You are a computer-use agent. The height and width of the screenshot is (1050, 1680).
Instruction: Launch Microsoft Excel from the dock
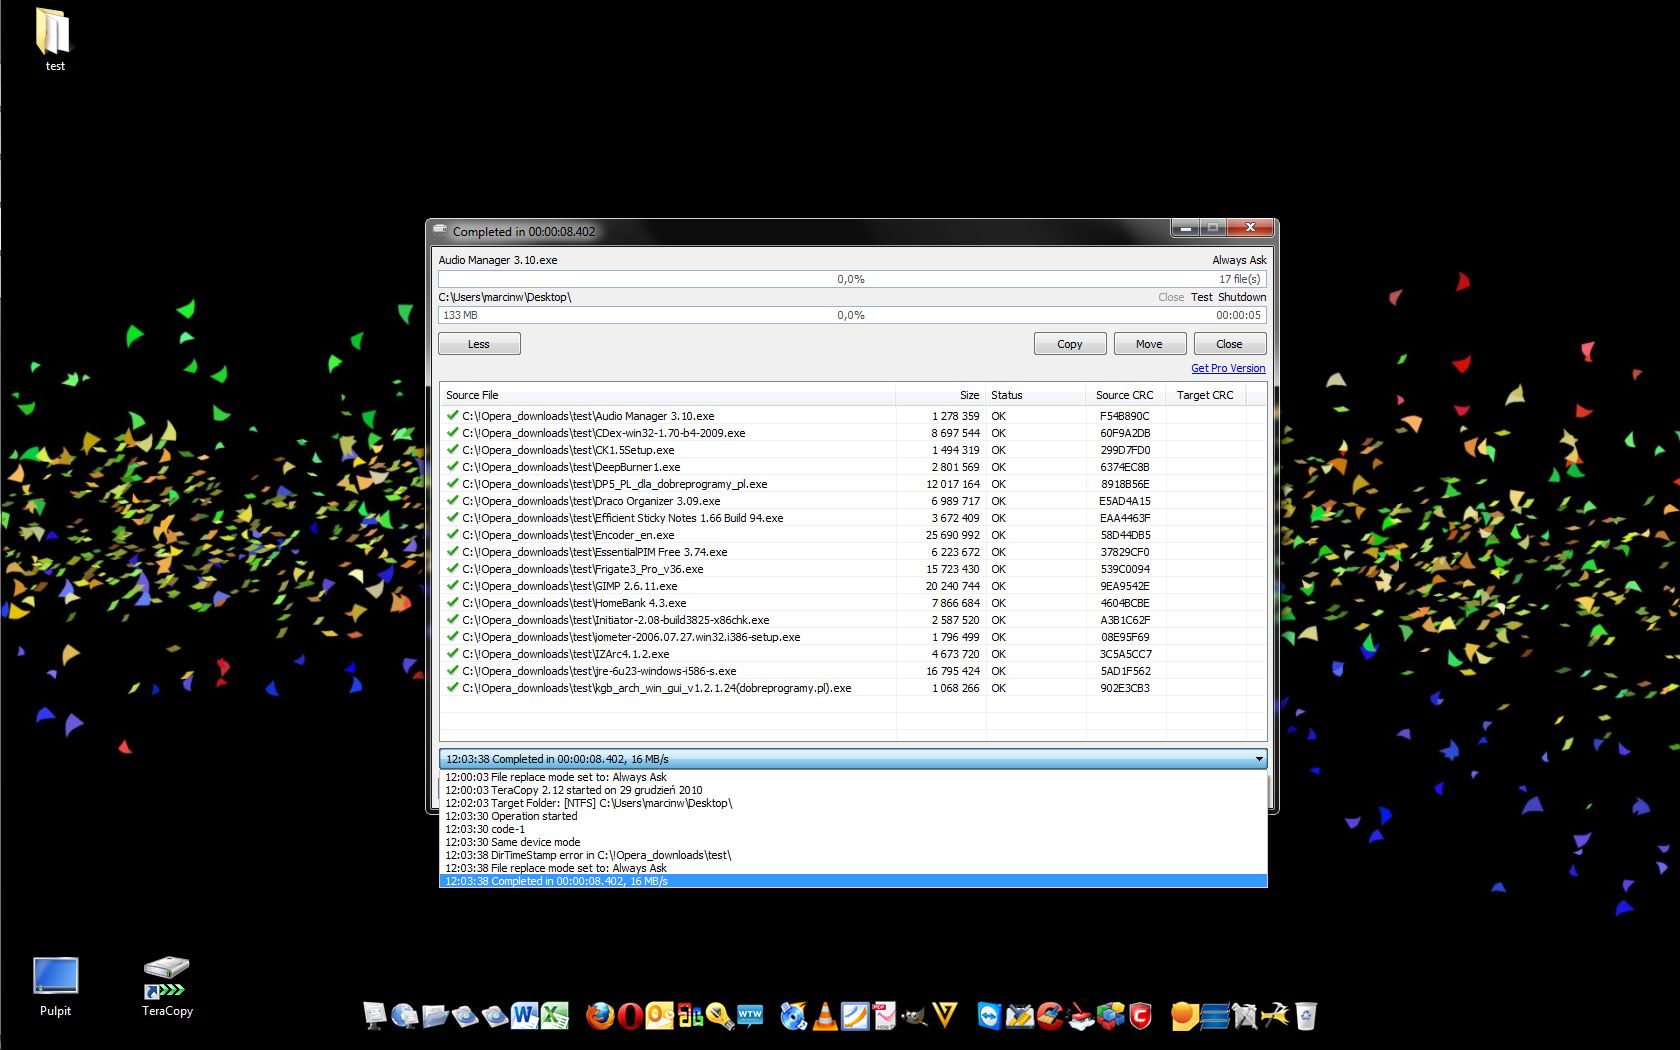point(554,1016)
